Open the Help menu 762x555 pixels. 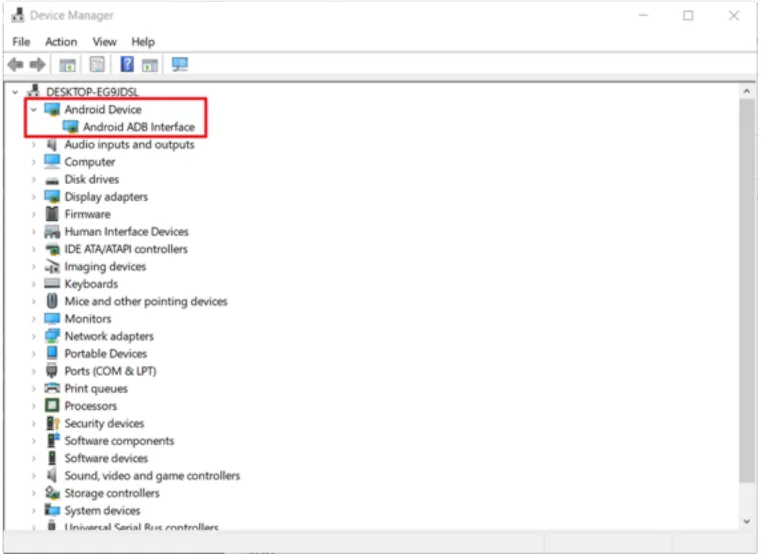143,42
